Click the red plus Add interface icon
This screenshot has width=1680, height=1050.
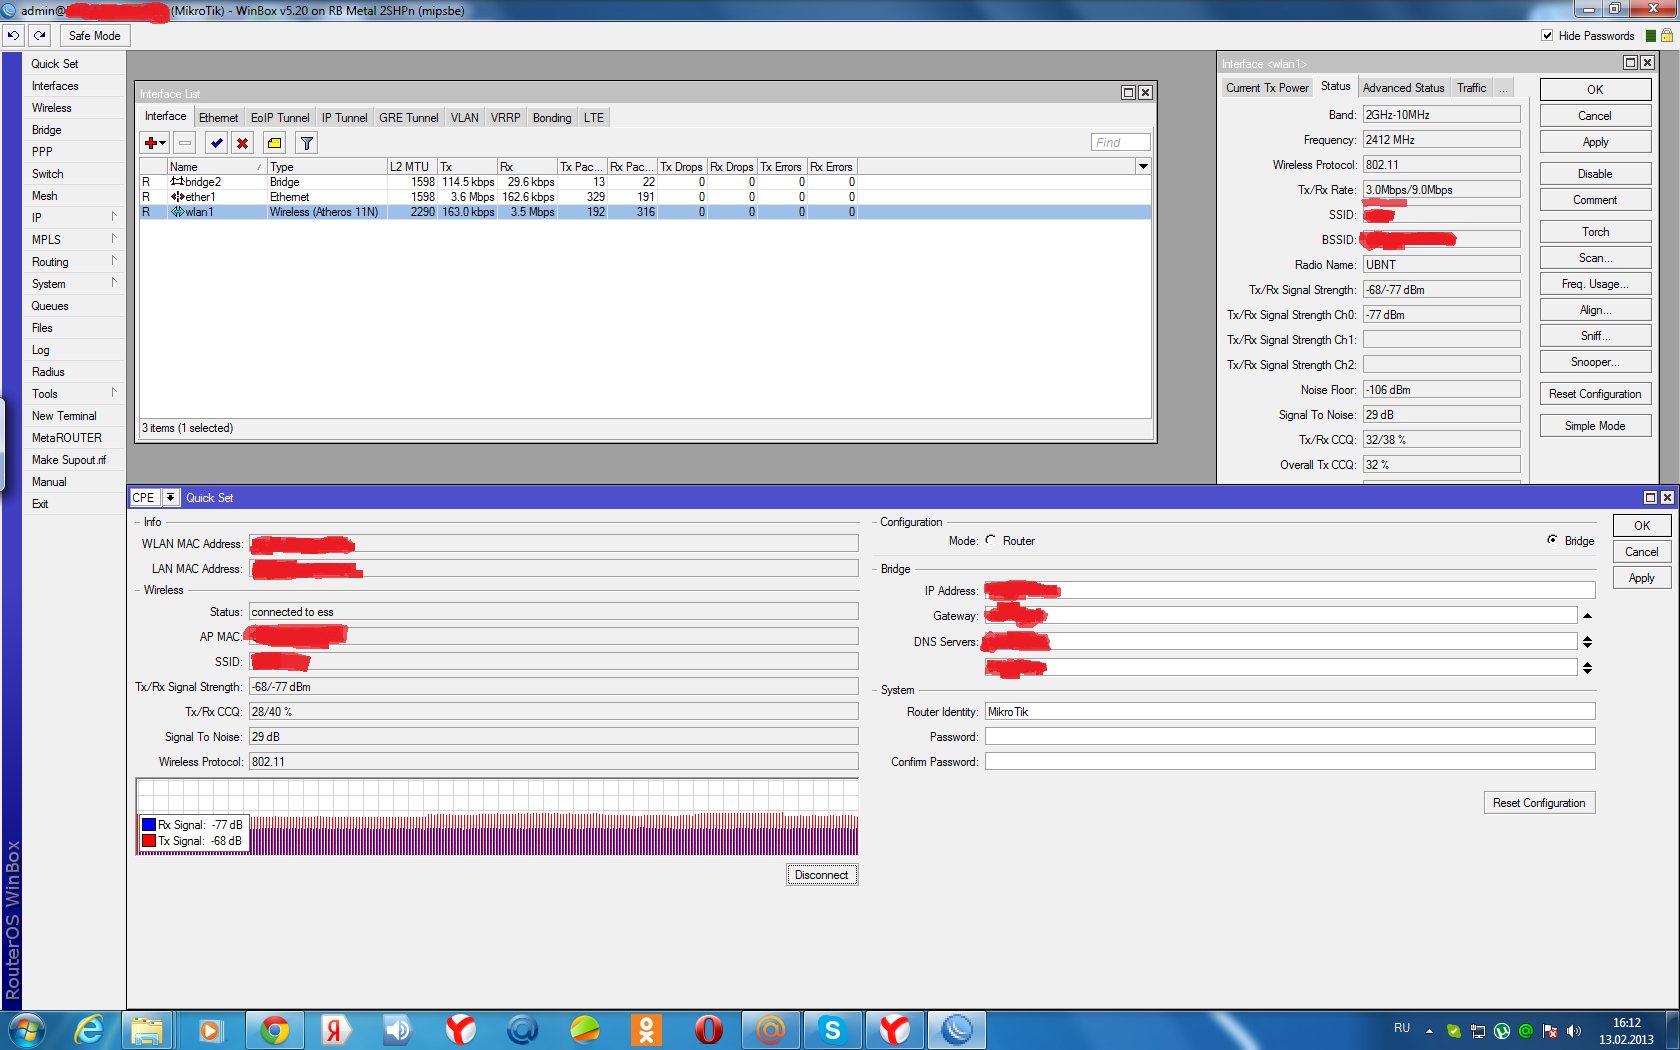[155, 143]
